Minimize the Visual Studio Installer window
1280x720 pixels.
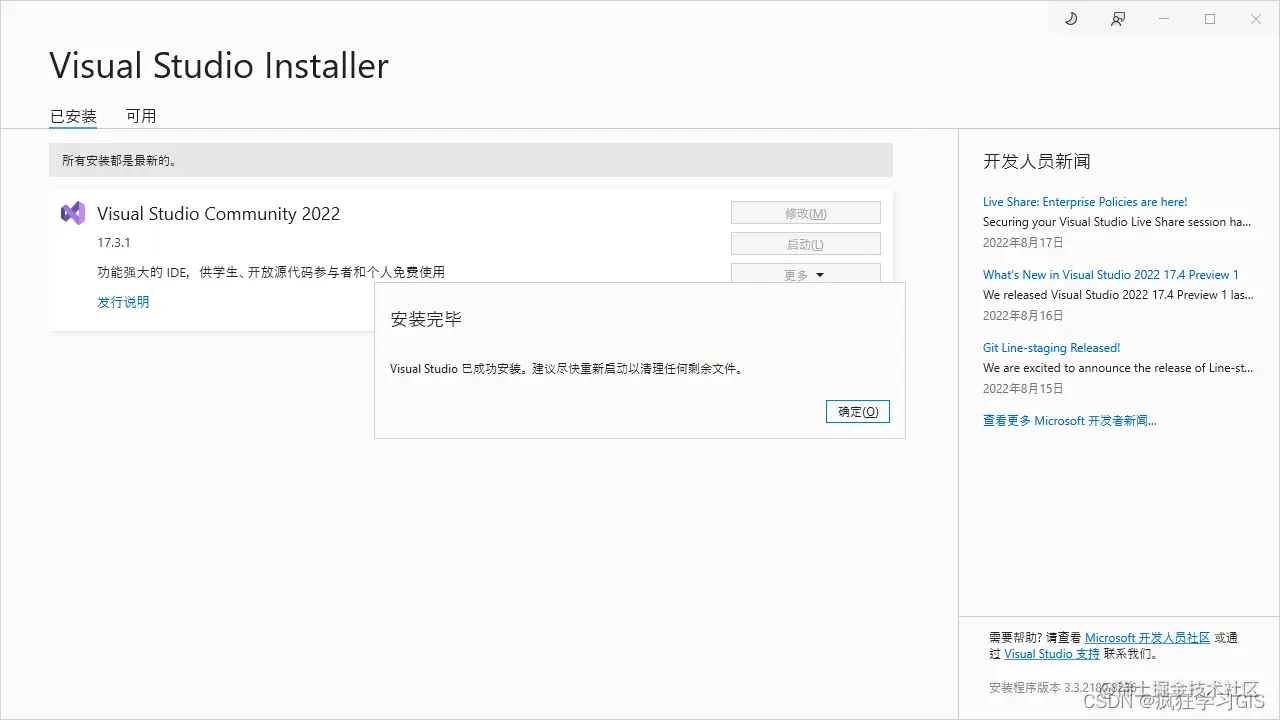click(1164, 19)
